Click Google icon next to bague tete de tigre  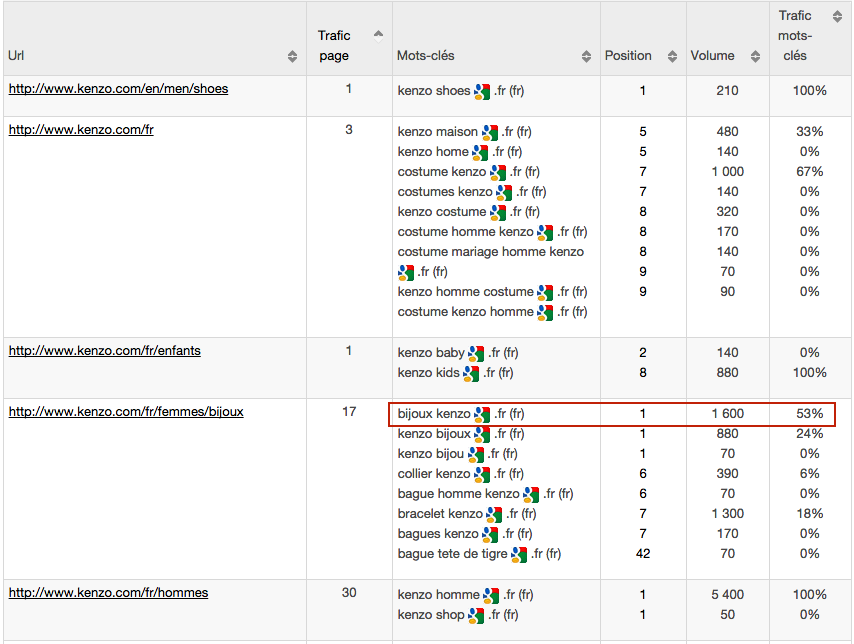click(519, 555)
